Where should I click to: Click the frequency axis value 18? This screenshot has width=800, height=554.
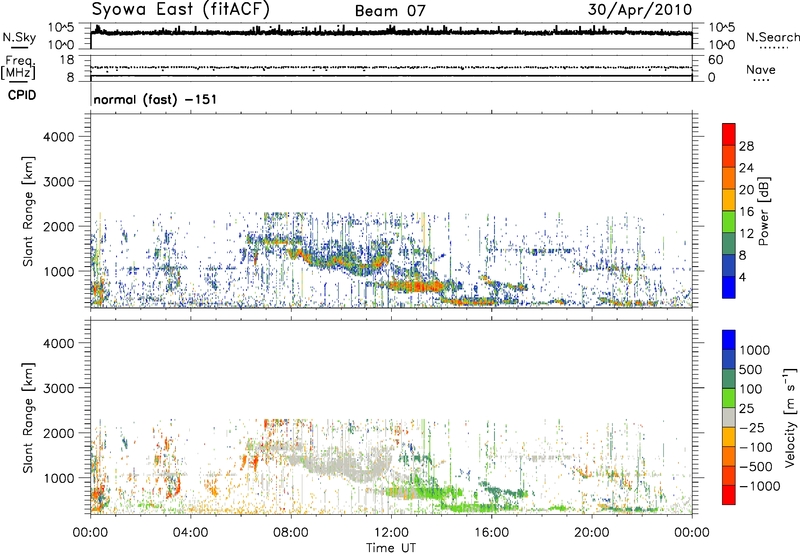tap(67, 60)
